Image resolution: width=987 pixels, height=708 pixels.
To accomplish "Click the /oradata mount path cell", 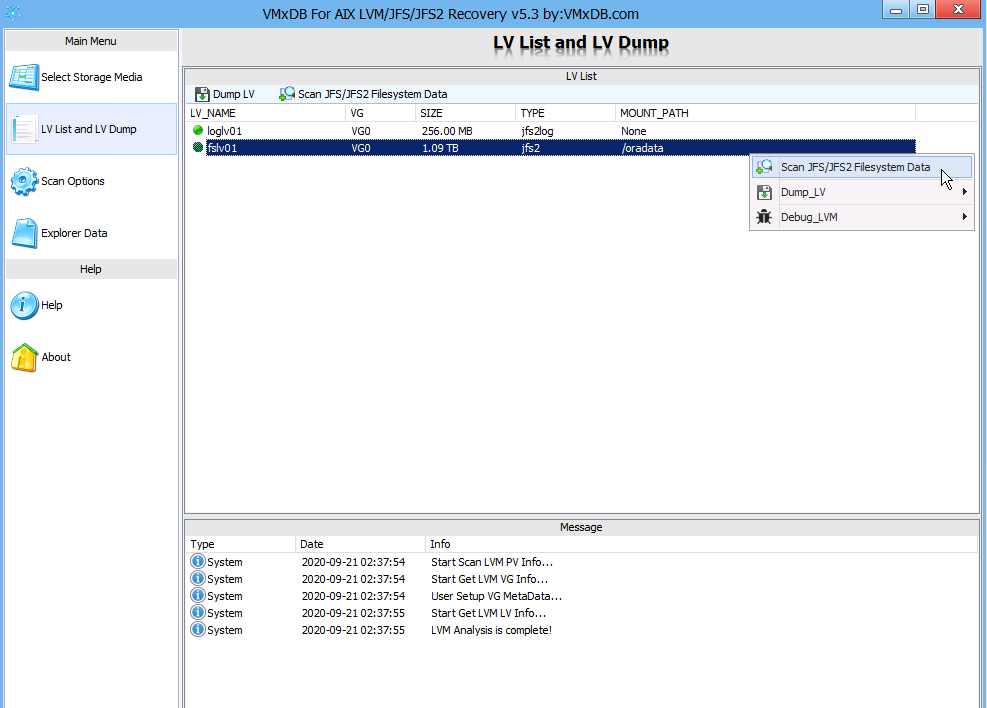I will (x=642, y=148).
